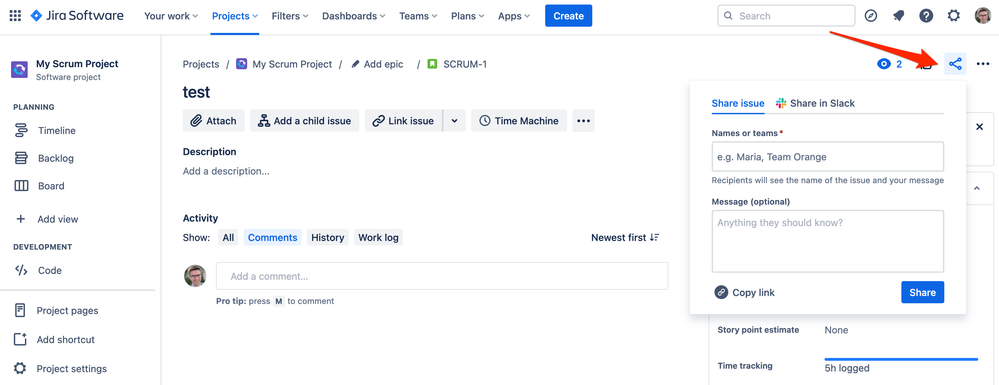999x385 pixels.
Task: Open the app switcher grid icon
Action: pos(15,16)
